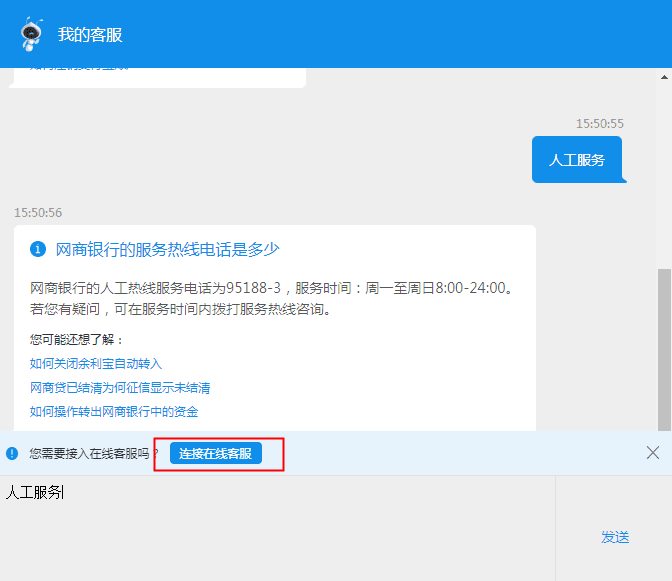Click the 您需要接入在线客服吗 prompt text
Image resolution: width=672 pixels, height=581 pixels.
(x=94, y=453)
